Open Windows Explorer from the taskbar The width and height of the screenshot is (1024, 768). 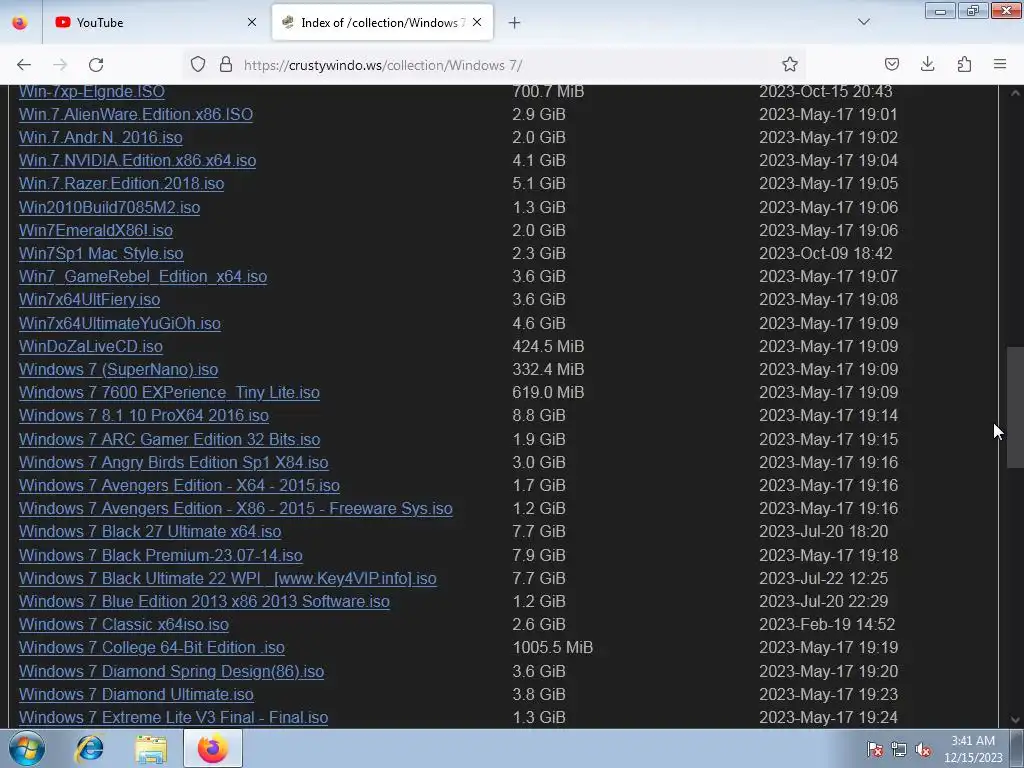pyautogui.click(x=151, y=748)
